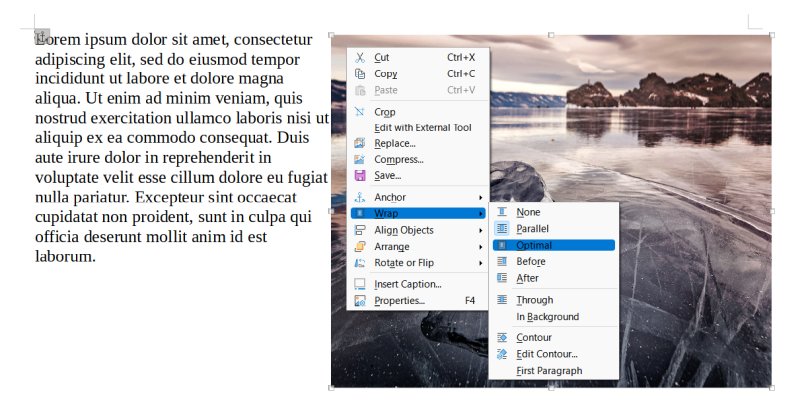Click the Anchor icon in menu
Image resolution: width=800 pixels, height=410 pixels.
pyautogui.click(x=360, y=197)
